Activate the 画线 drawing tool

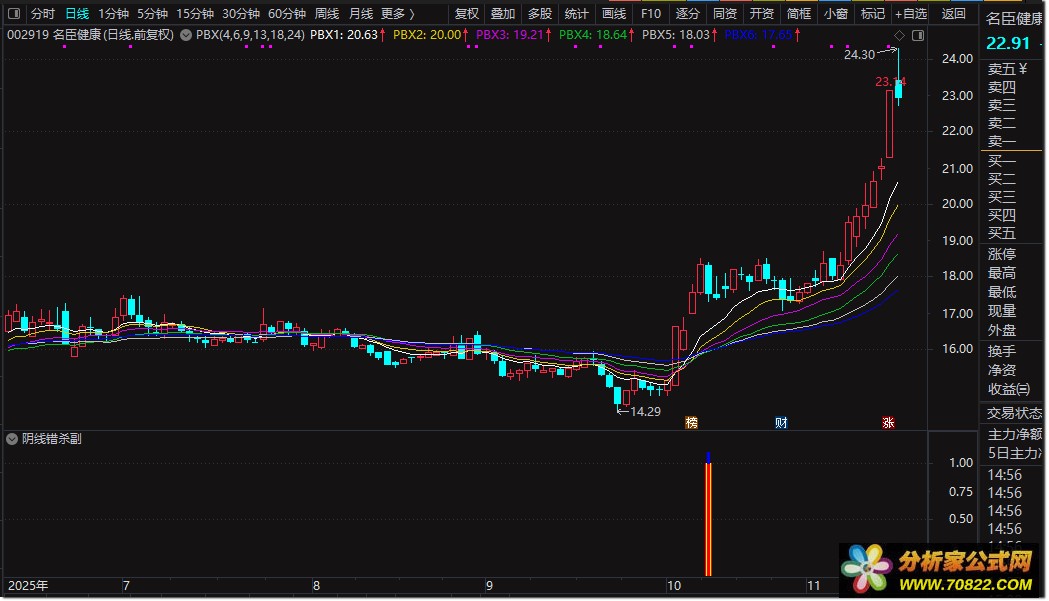(613, 13)
